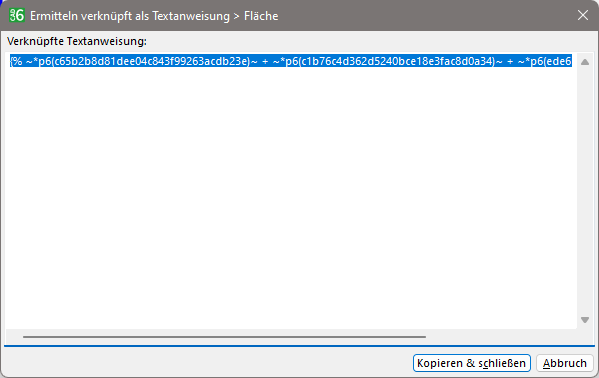The height and width of the screenshot is (378, 599).
Task: Click the vertical scrollbar up arrow
Action: [584, 62]
